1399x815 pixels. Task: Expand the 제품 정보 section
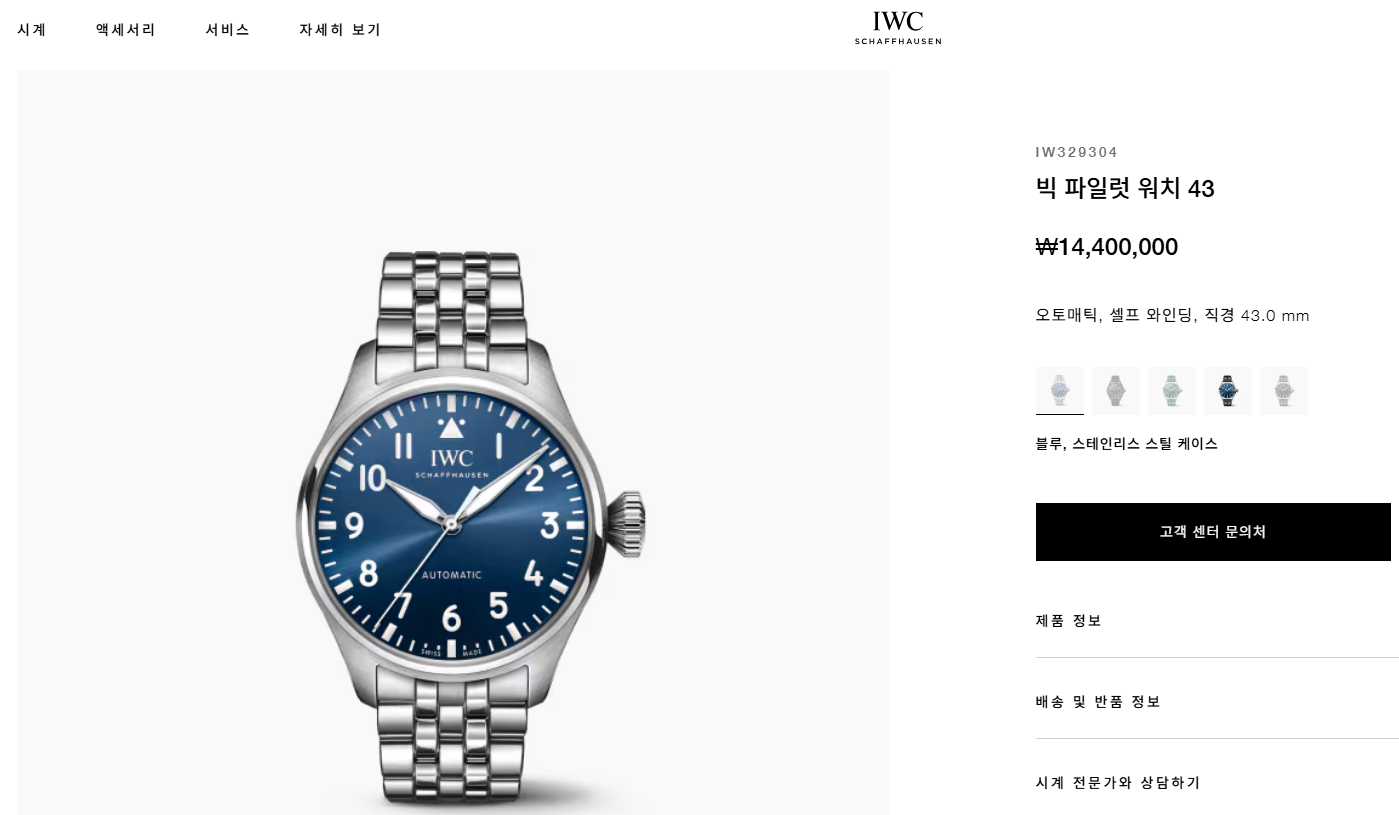tap(1217, 621)
